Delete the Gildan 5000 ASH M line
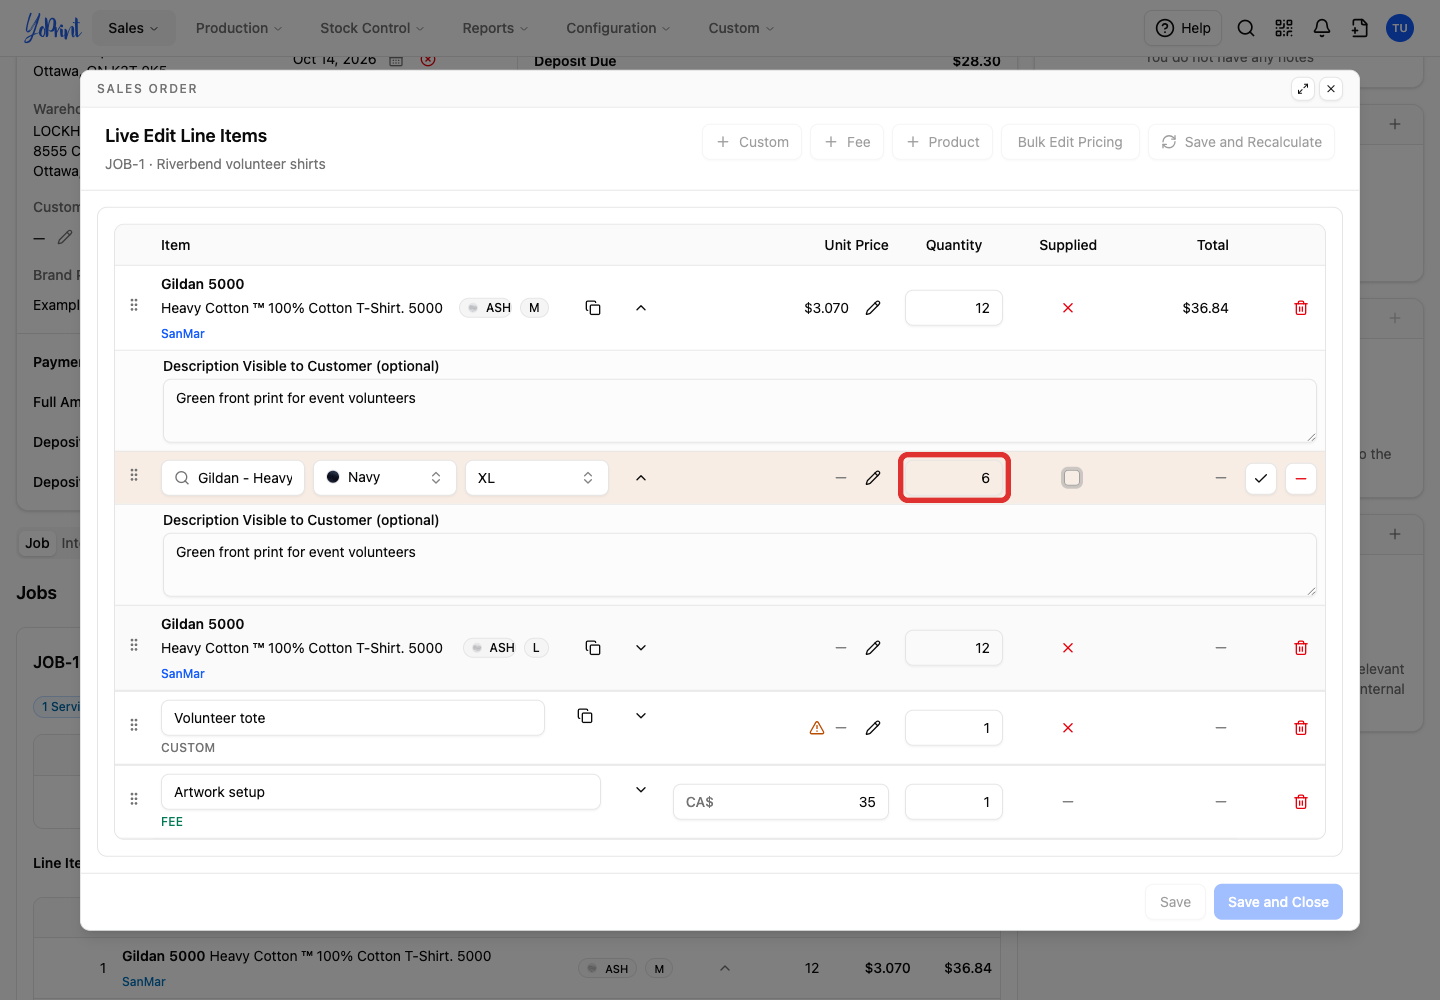 (1301, 308)
